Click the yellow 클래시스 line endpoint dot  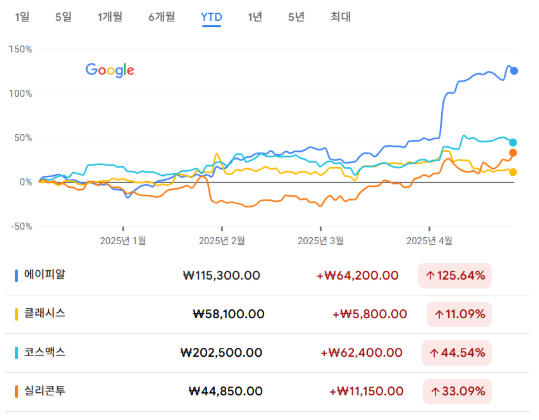513,172
